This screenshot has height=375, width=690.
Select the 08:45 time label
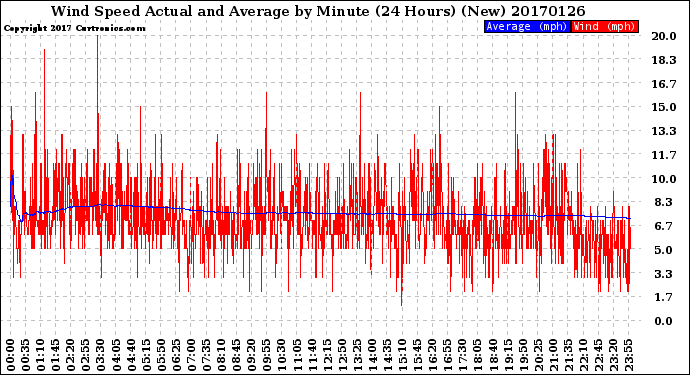pos(236,355)
